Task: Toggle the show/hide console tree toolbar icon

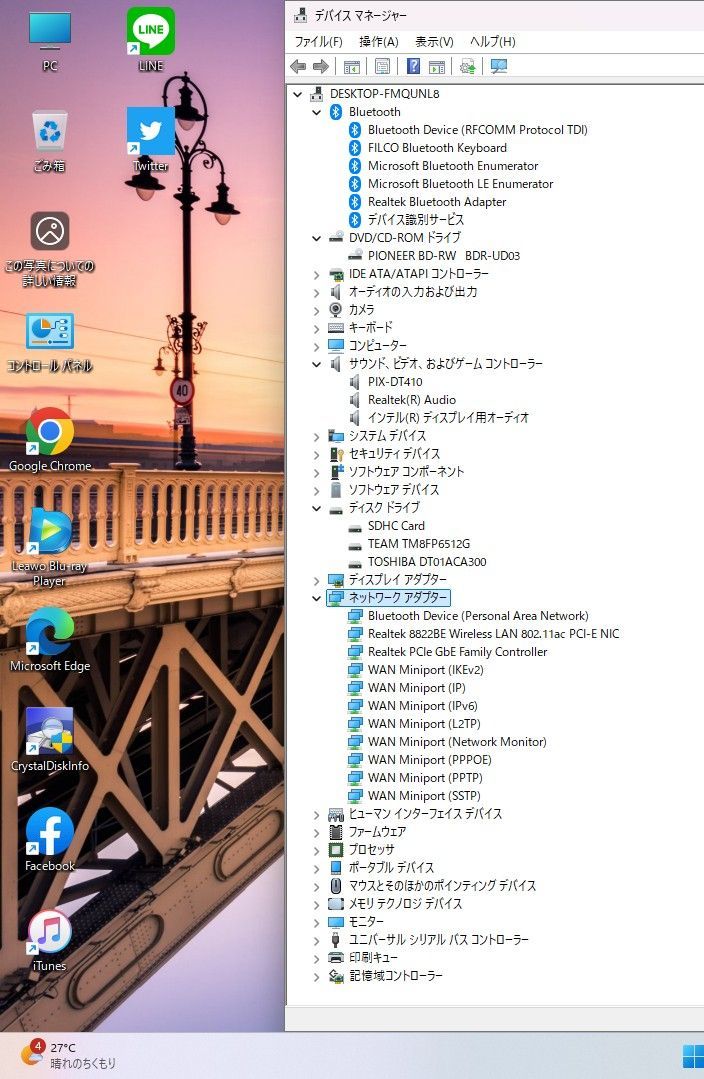Action: 352,66
